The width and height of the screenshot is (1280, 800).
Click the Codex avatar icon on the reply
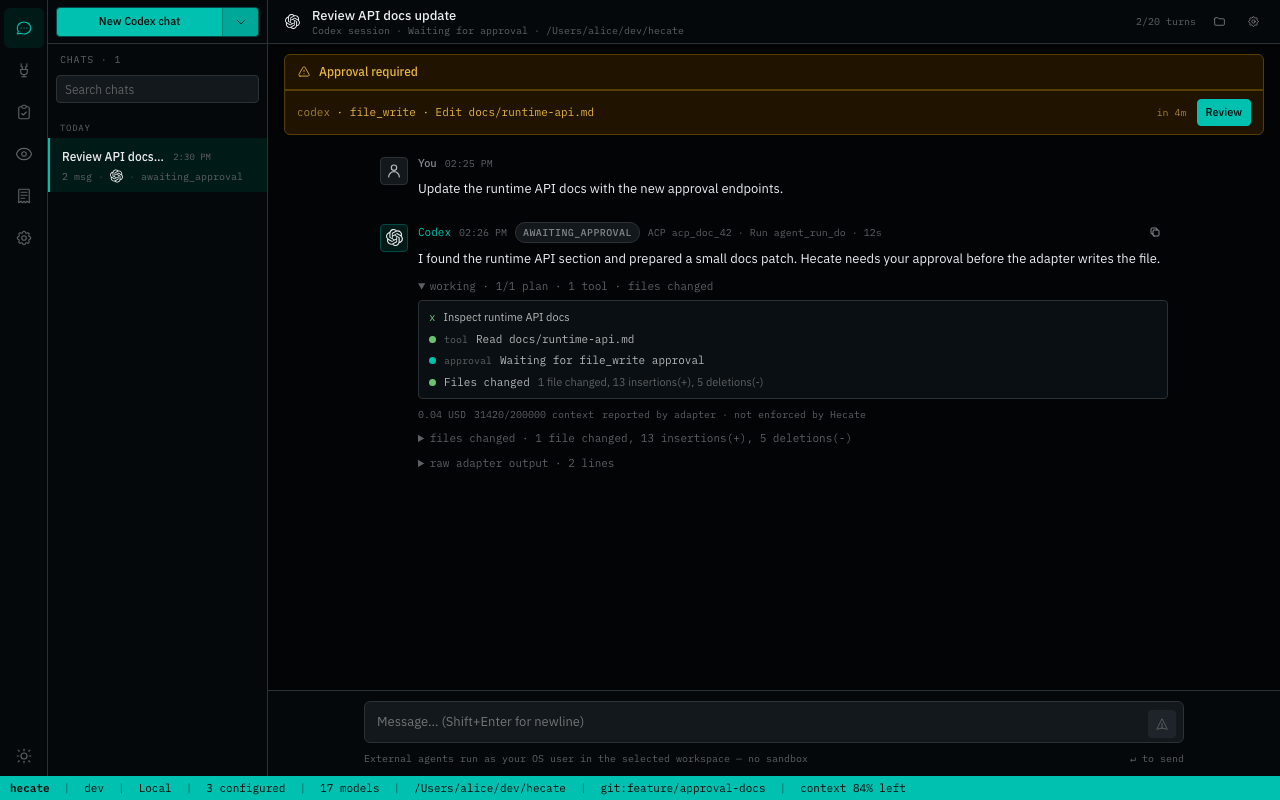[394, 238]
